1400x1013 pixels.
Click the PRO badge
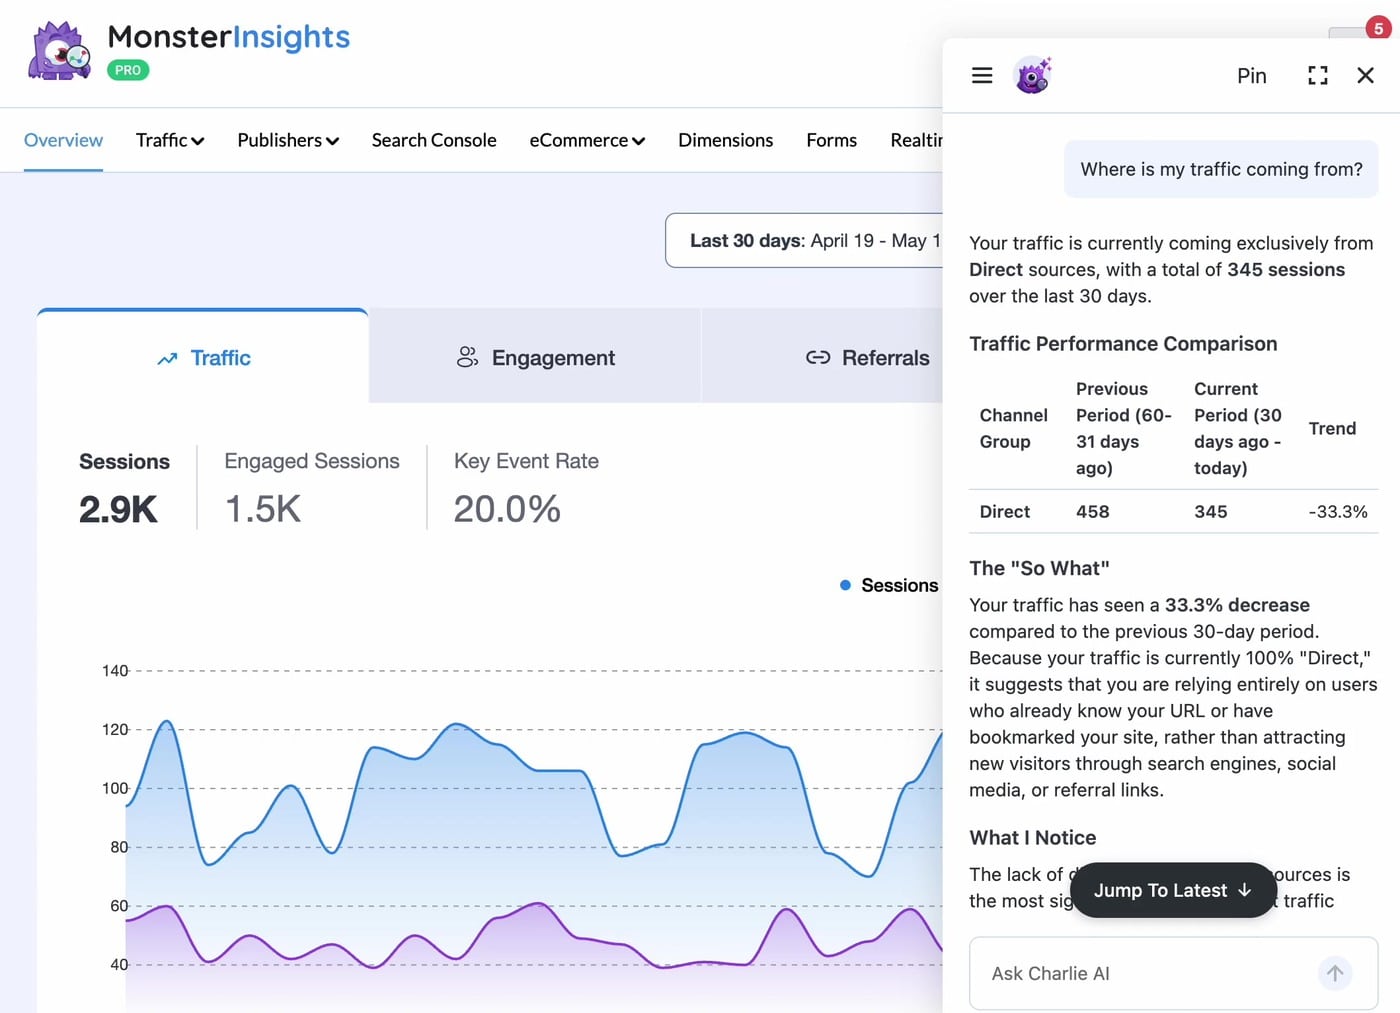tap(128, 70)
